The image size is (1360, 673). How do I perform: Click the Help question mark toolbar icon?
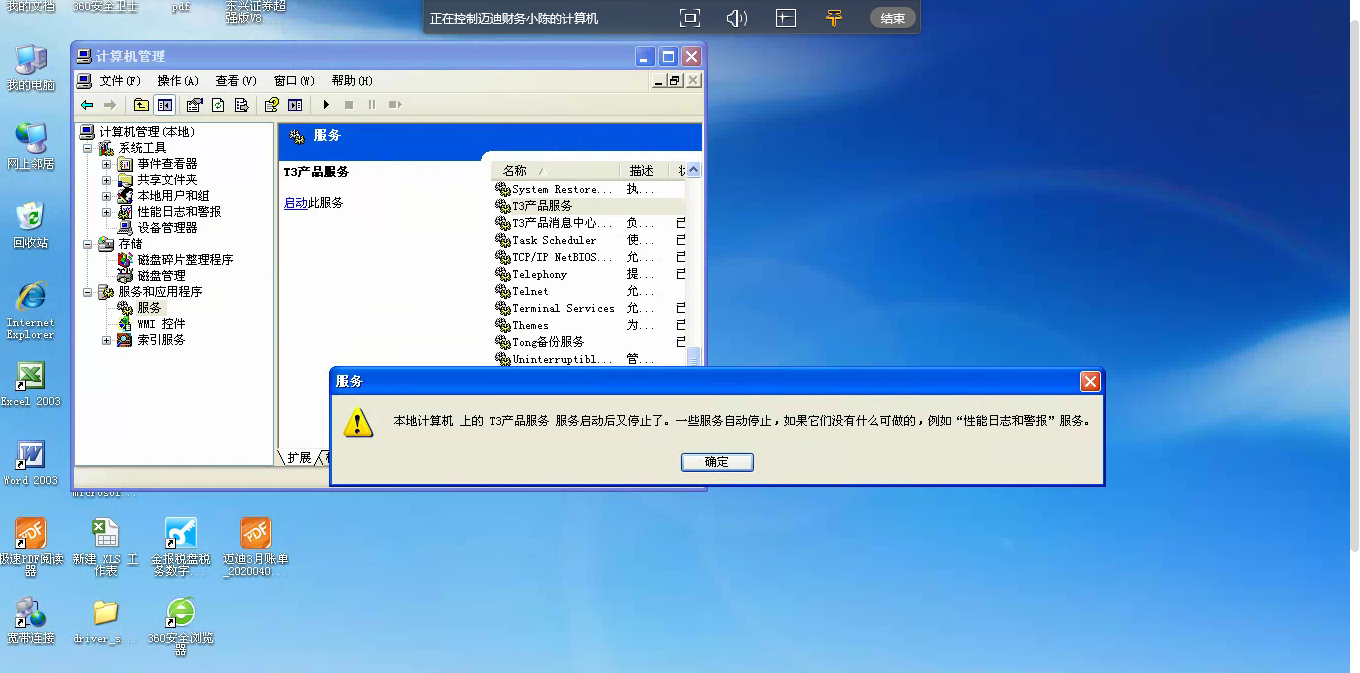coord(271,105)
